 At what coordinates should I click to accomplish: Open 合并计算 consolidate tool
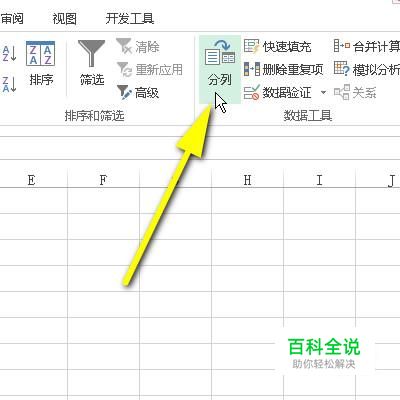click(367, 46)
